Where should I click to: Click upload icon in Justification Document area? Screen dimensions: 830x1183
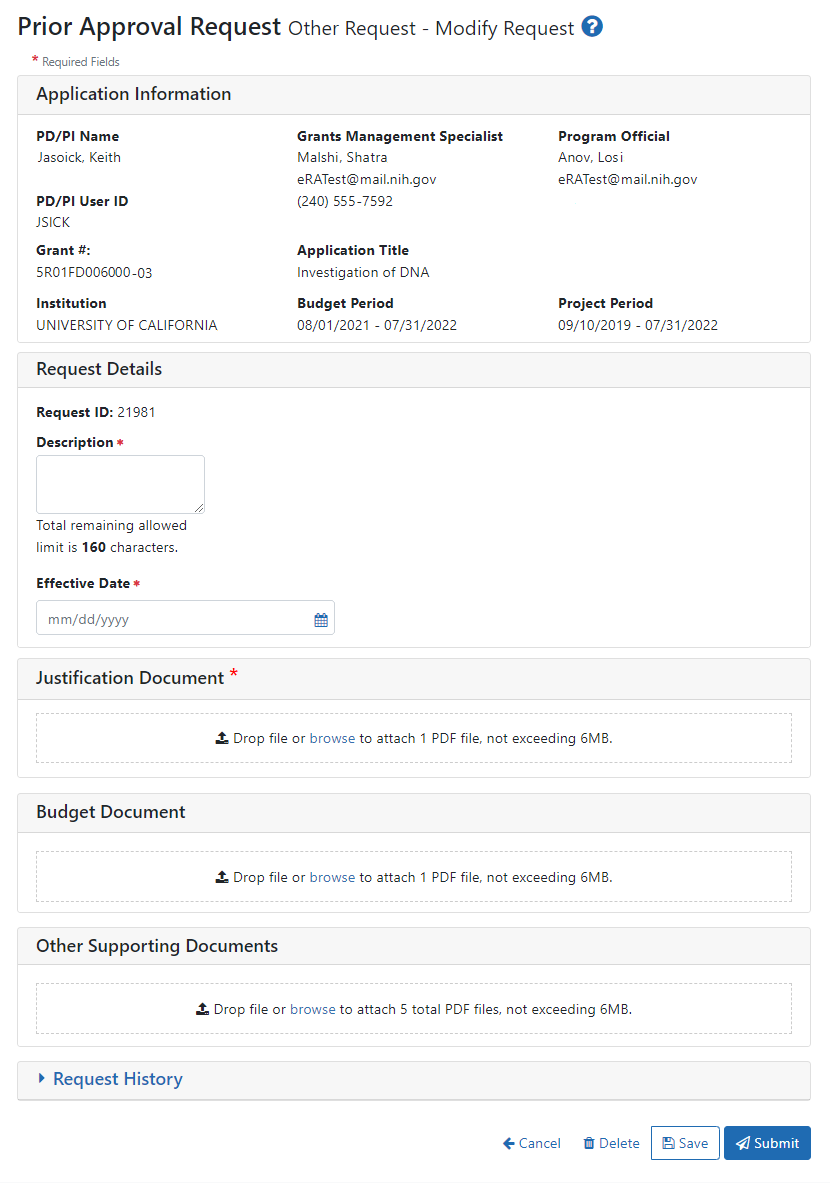pyautogui.click(x=221, y=739)
